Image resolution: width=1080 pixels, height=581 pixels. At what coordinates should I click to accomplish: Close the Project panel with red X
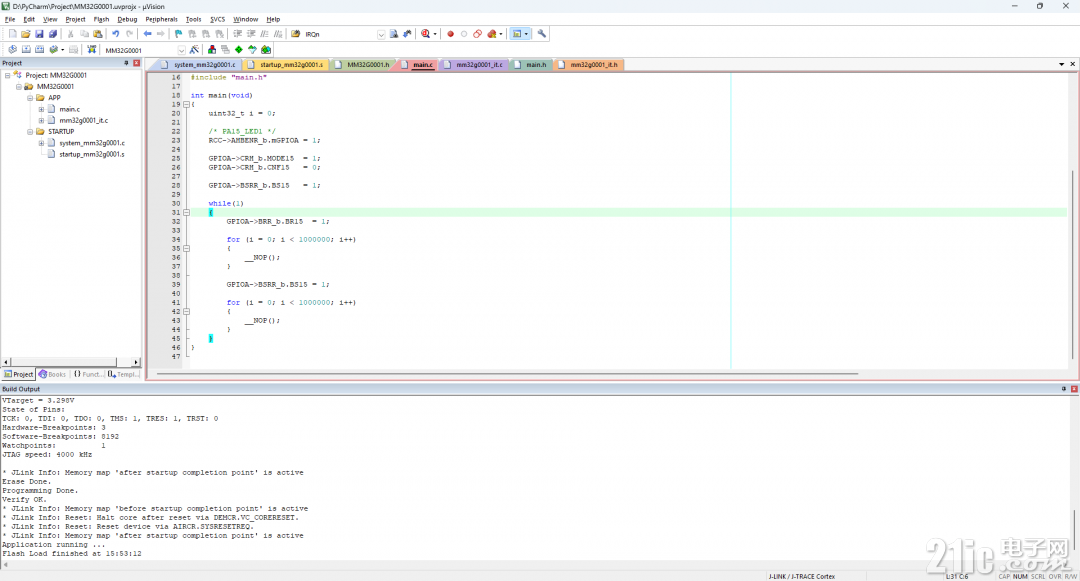tap(136, 63)
